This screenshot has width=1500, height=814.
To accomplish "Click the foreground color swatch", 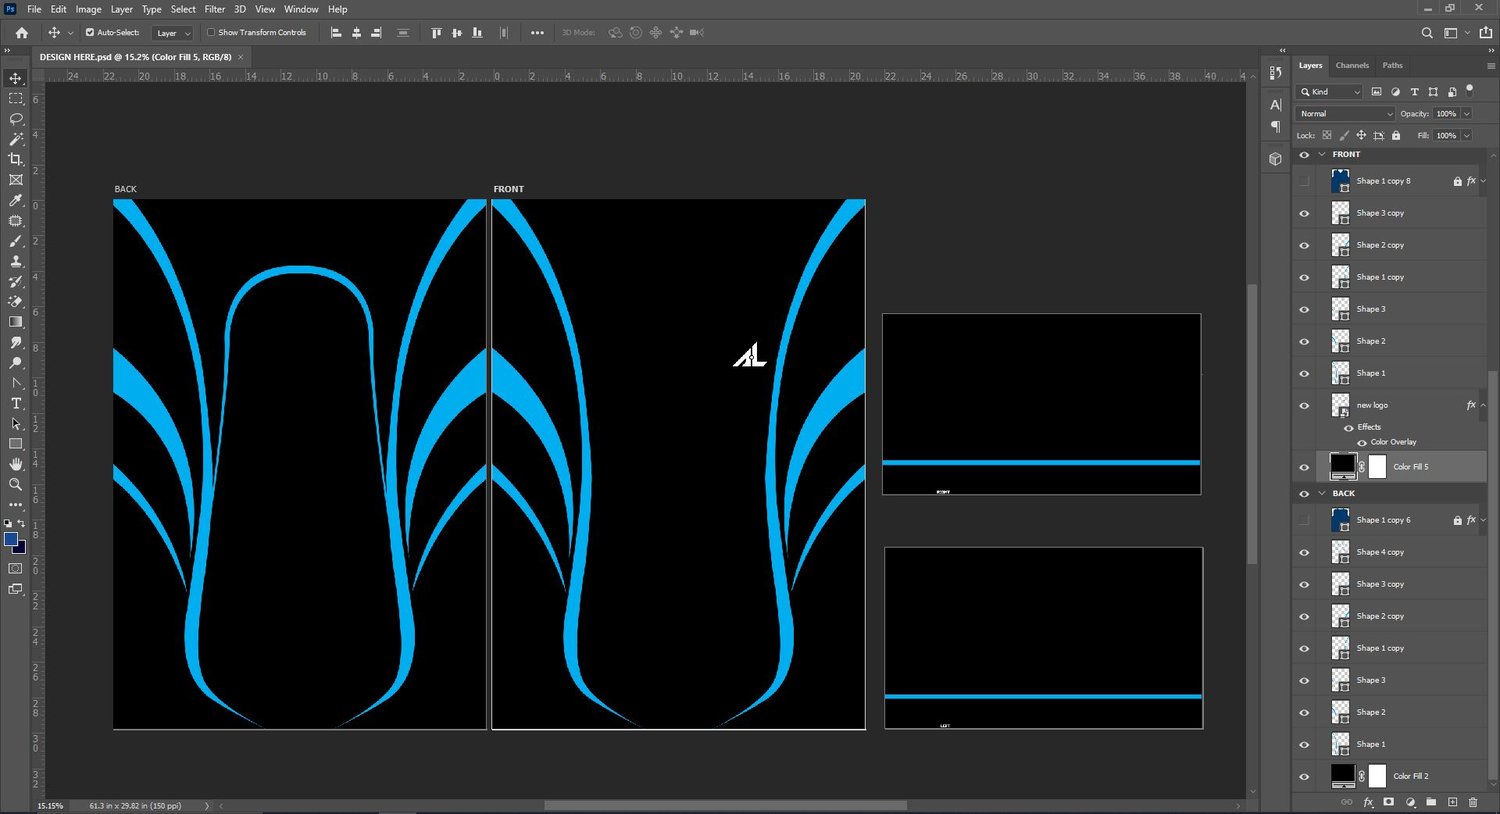I will 11,539.
